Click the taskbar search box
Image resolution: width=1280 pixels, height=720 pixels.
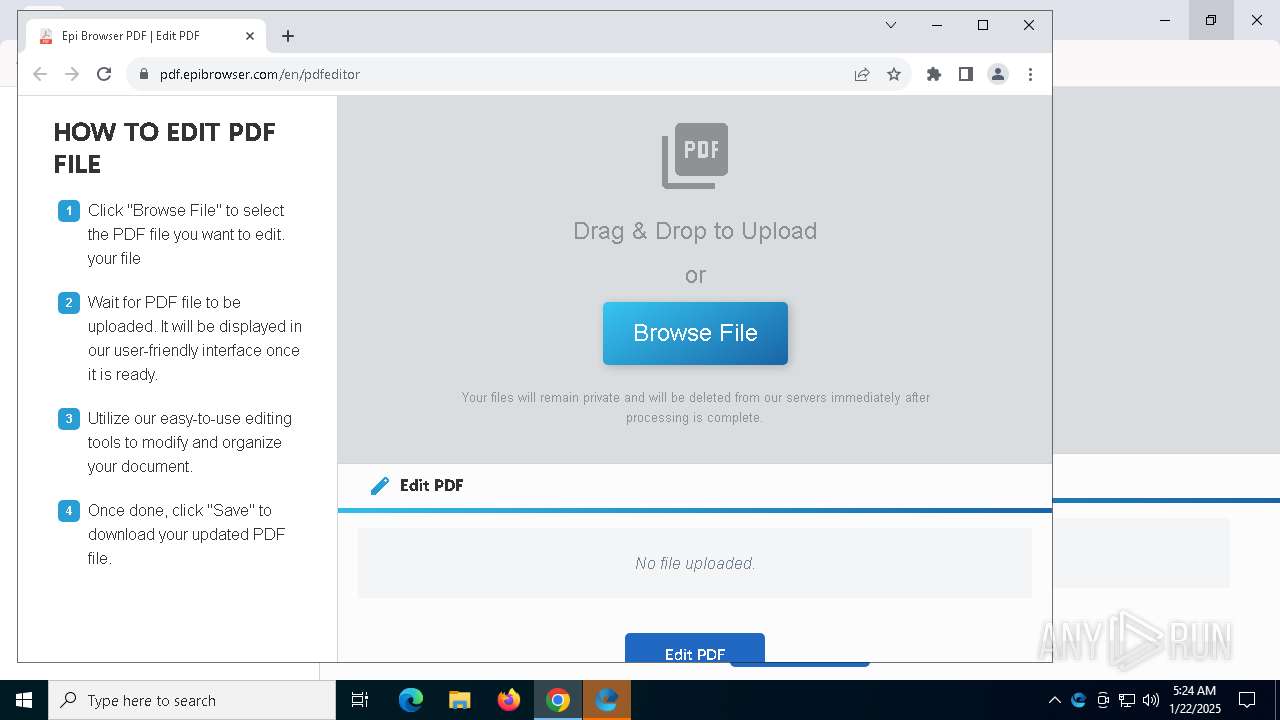[192, 700]
